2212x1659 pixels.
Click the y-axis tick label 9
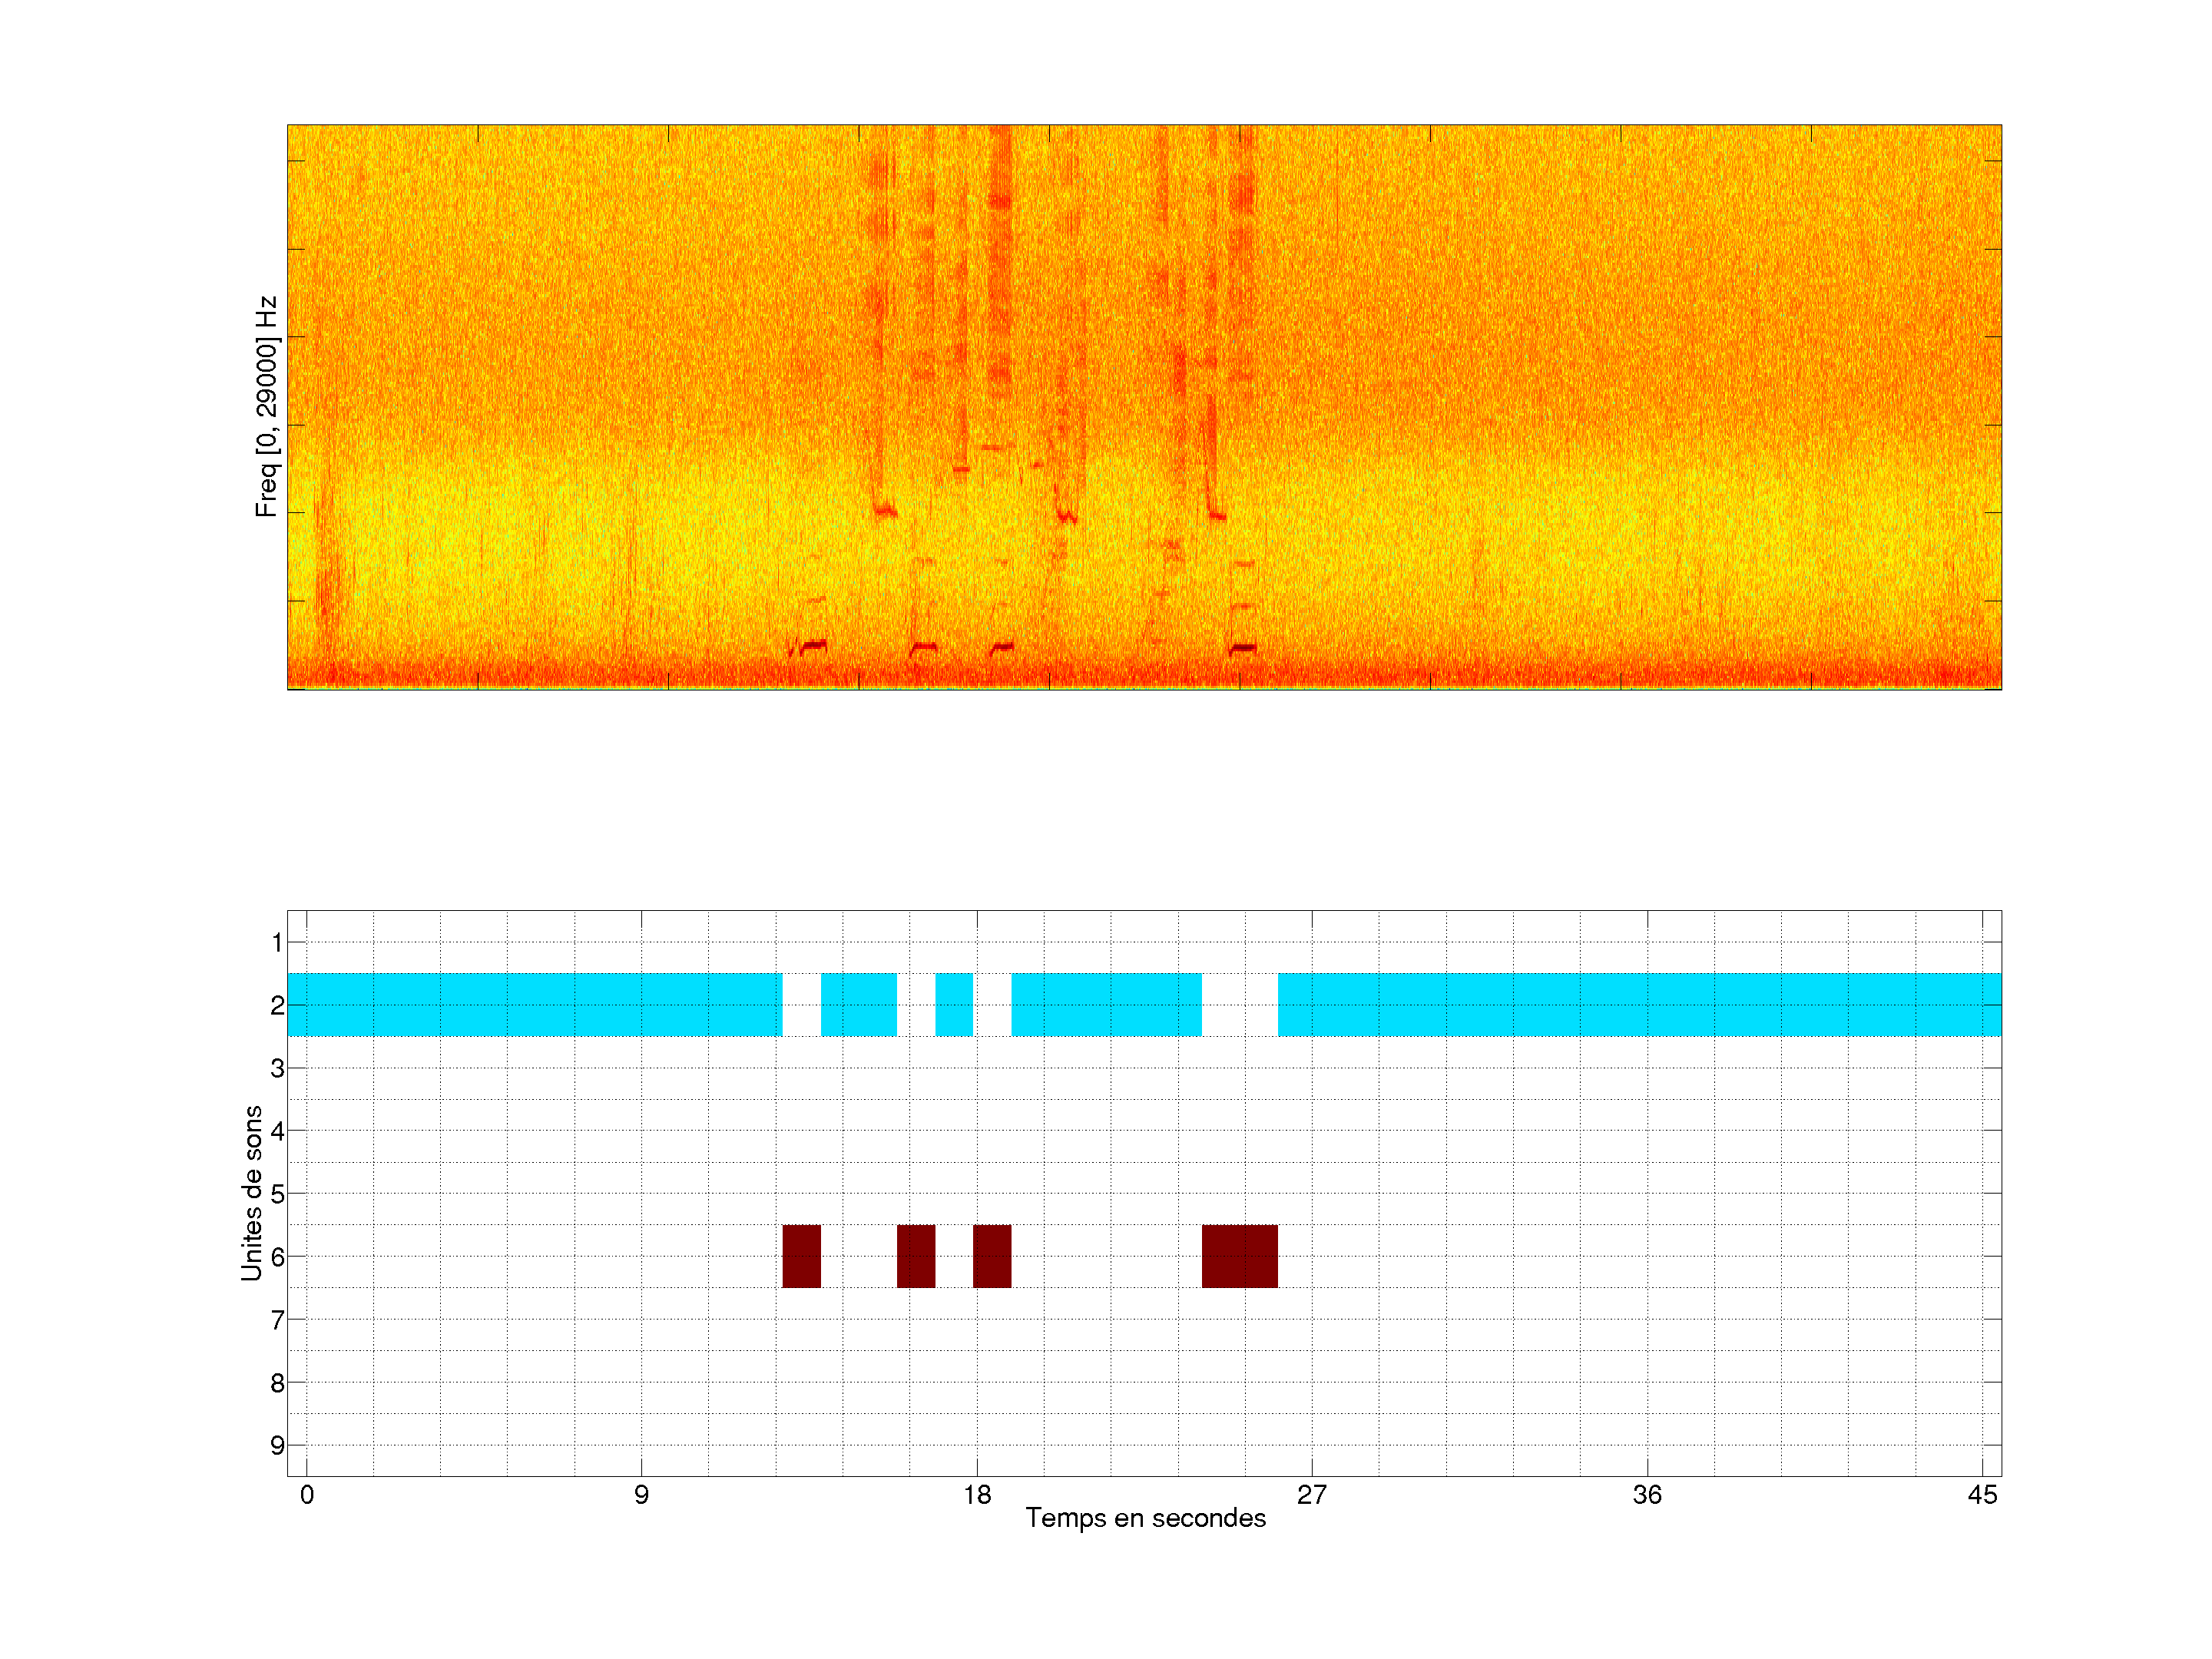click(x=277, y=1445)
